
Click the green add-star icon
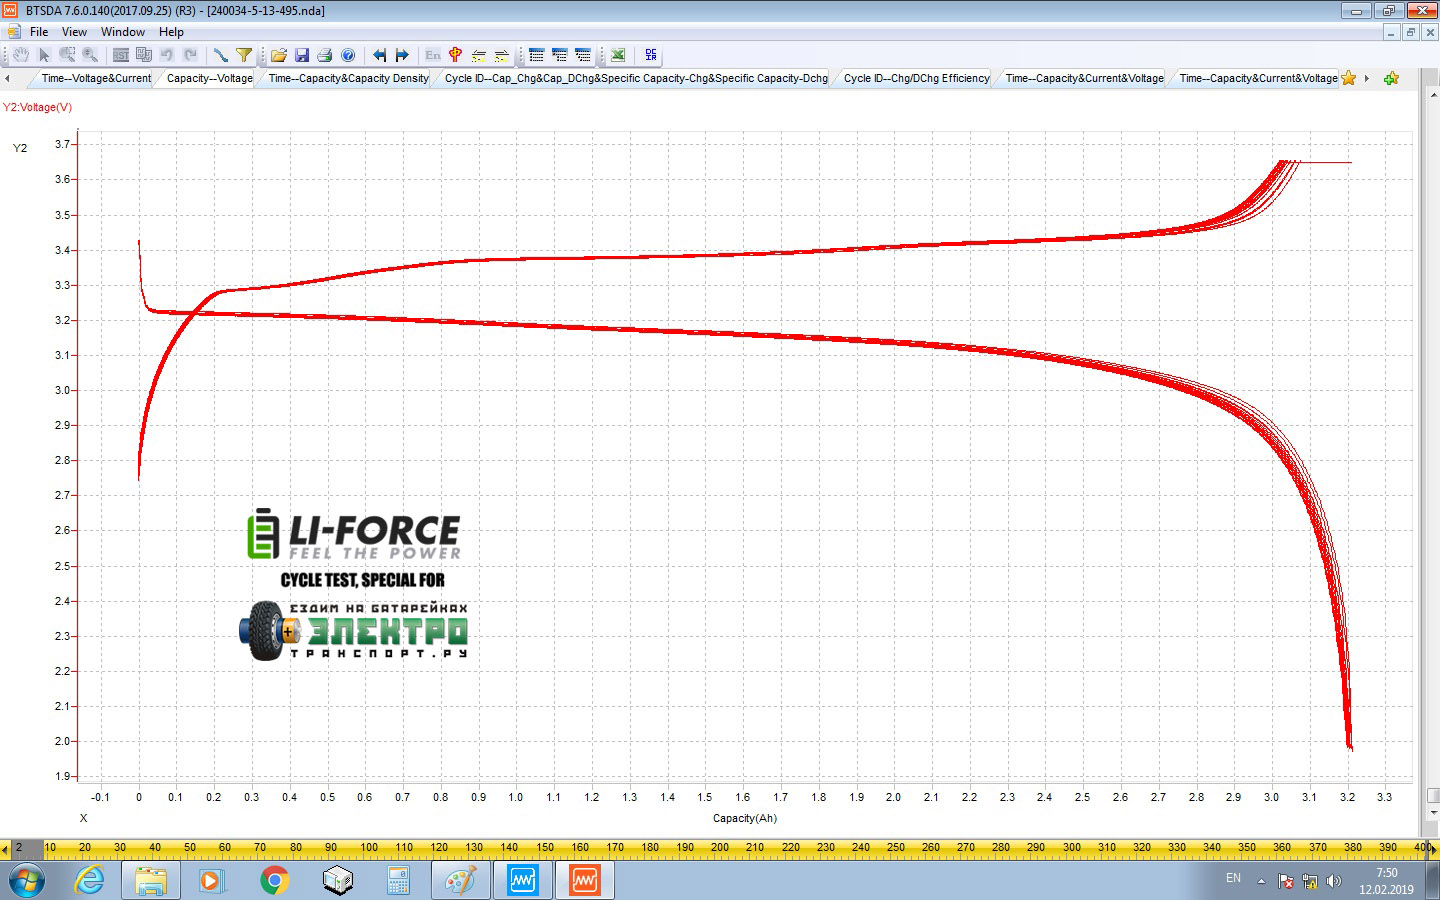click(1391, 78)
